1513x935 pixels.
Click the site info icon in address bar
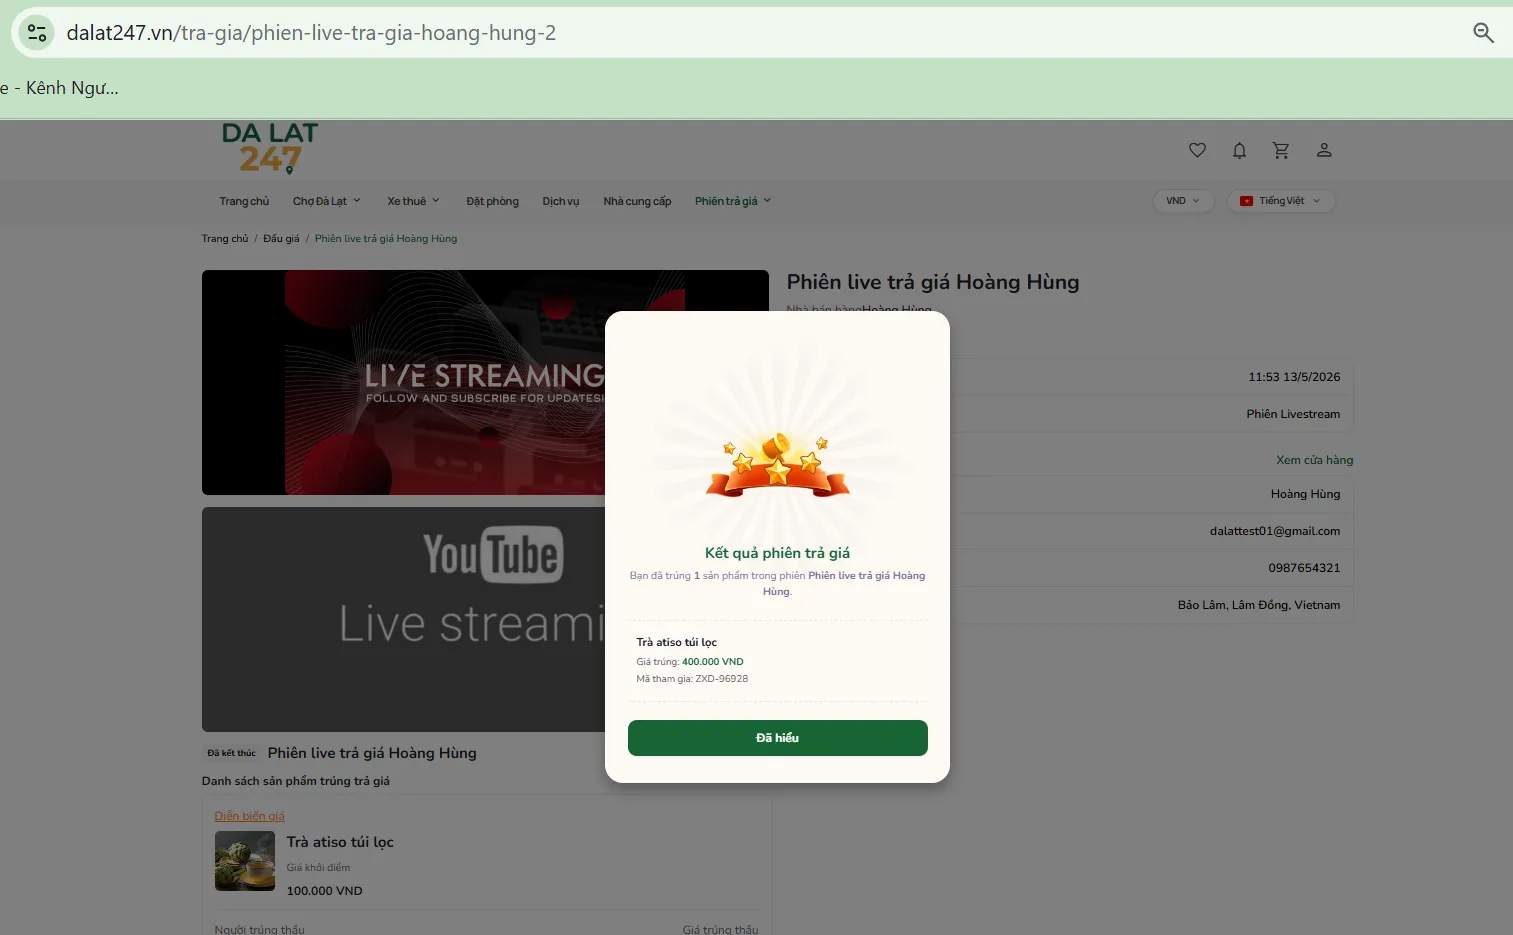37,33
